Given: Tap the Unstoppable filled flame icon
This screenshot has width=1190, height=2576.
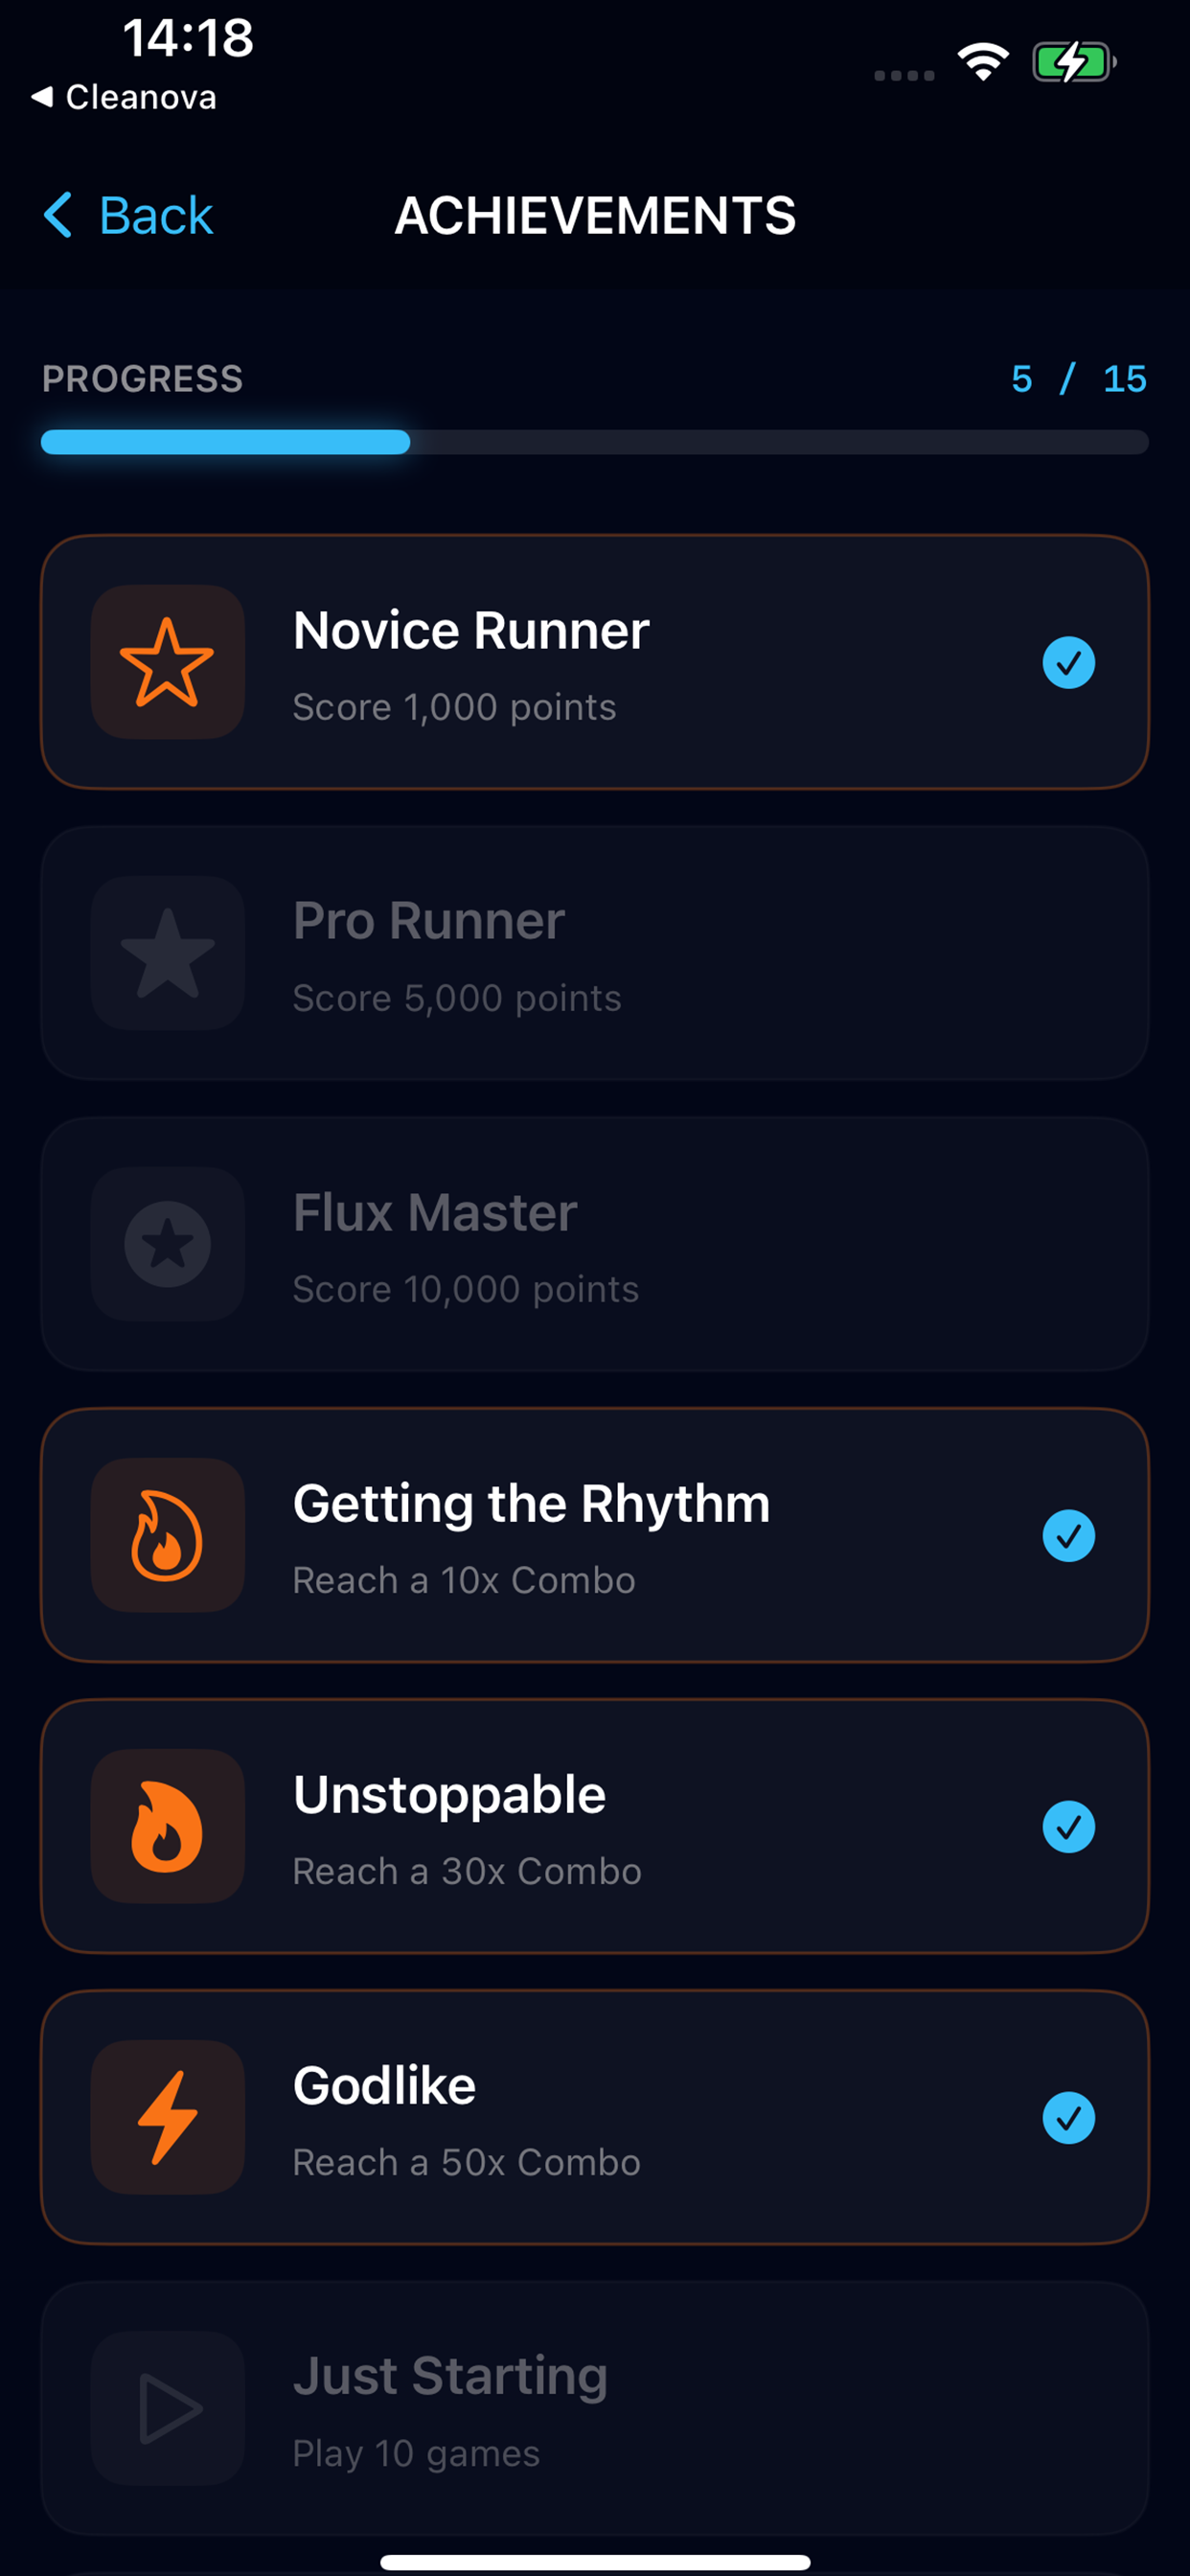Looking at the screenshot, I should coord(167,1826).
